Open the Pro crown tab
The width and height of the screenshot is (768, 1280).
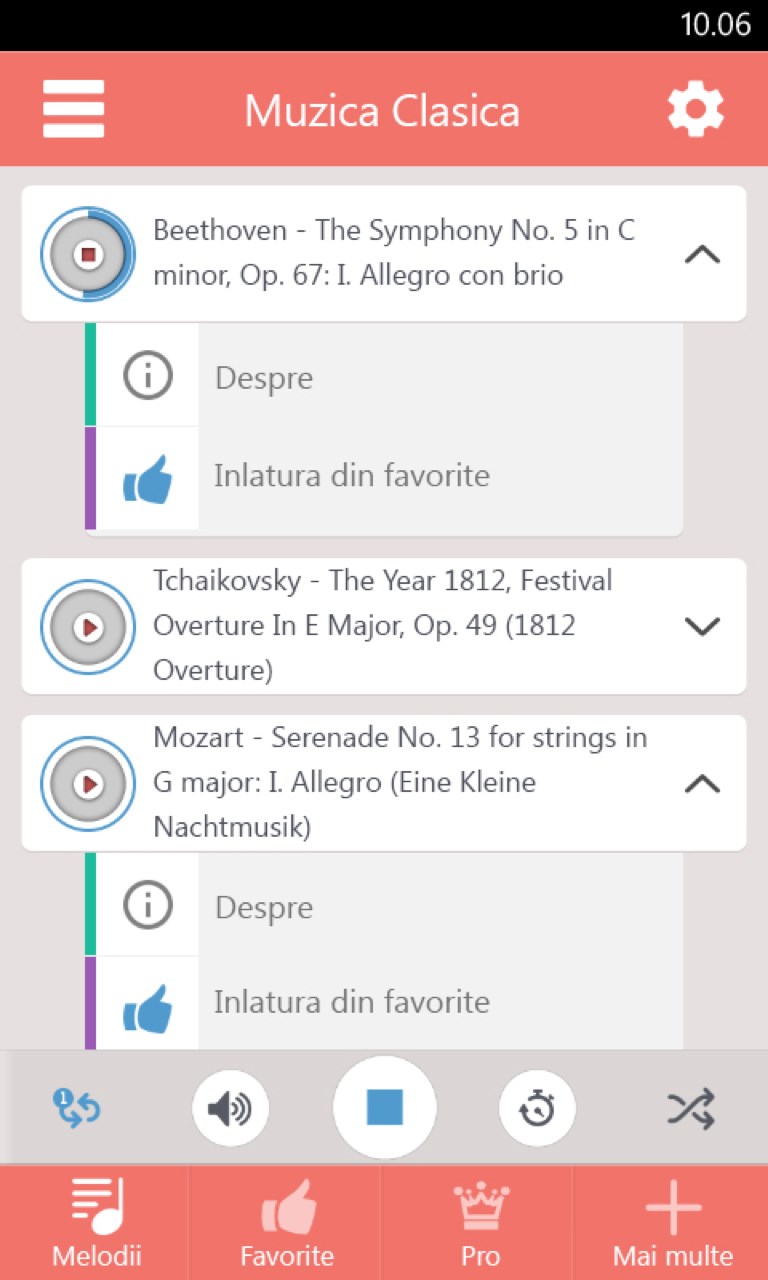(480, 1224)
